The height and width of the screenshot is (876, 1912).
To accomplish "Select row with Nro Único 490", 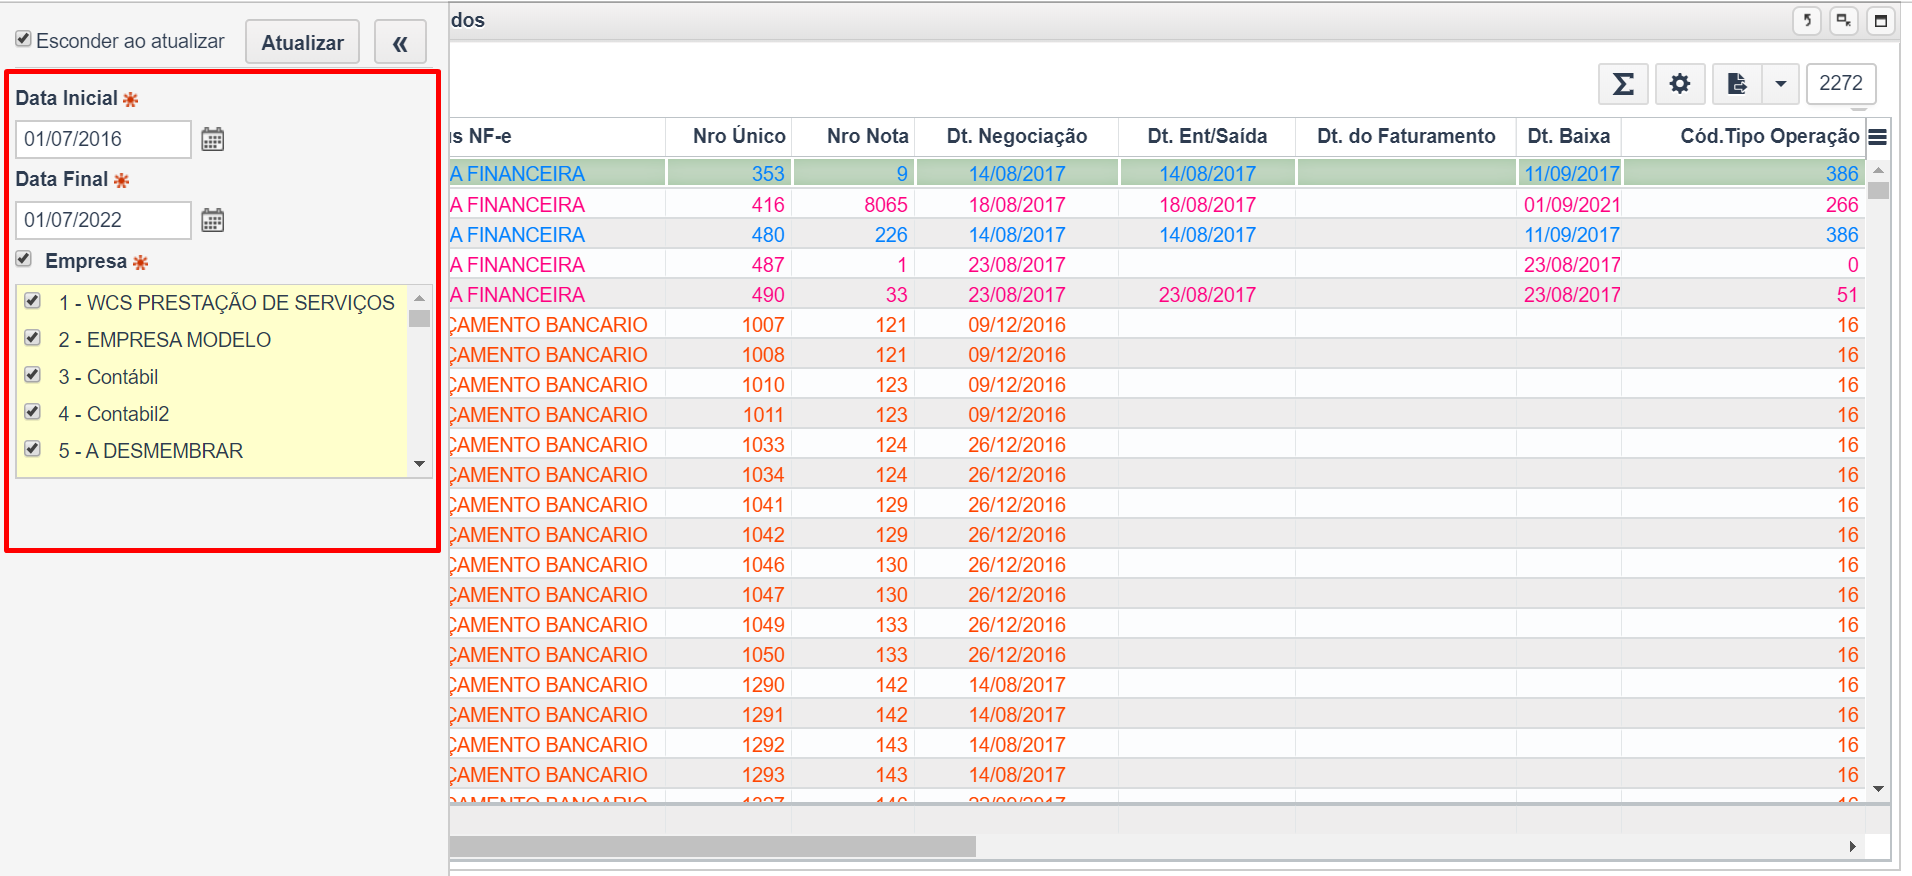I will [x=1157, y=295].
